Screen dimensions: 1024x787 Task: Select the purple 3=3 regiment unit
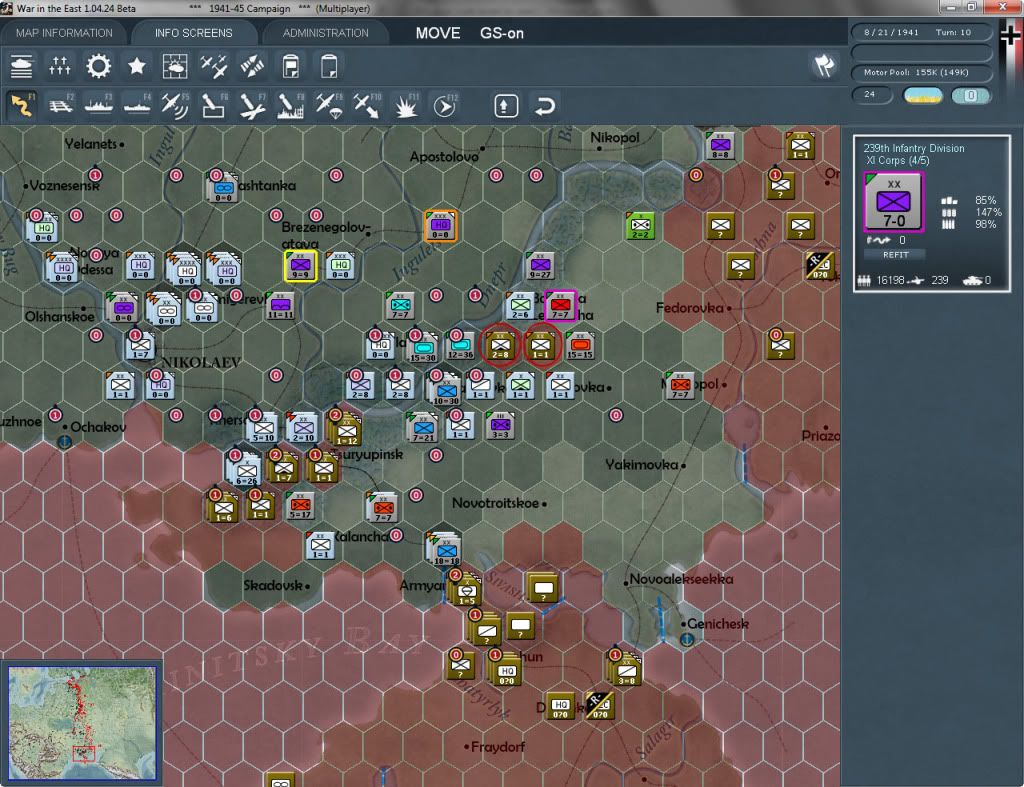pyautogui.click(x=500, y=426)
